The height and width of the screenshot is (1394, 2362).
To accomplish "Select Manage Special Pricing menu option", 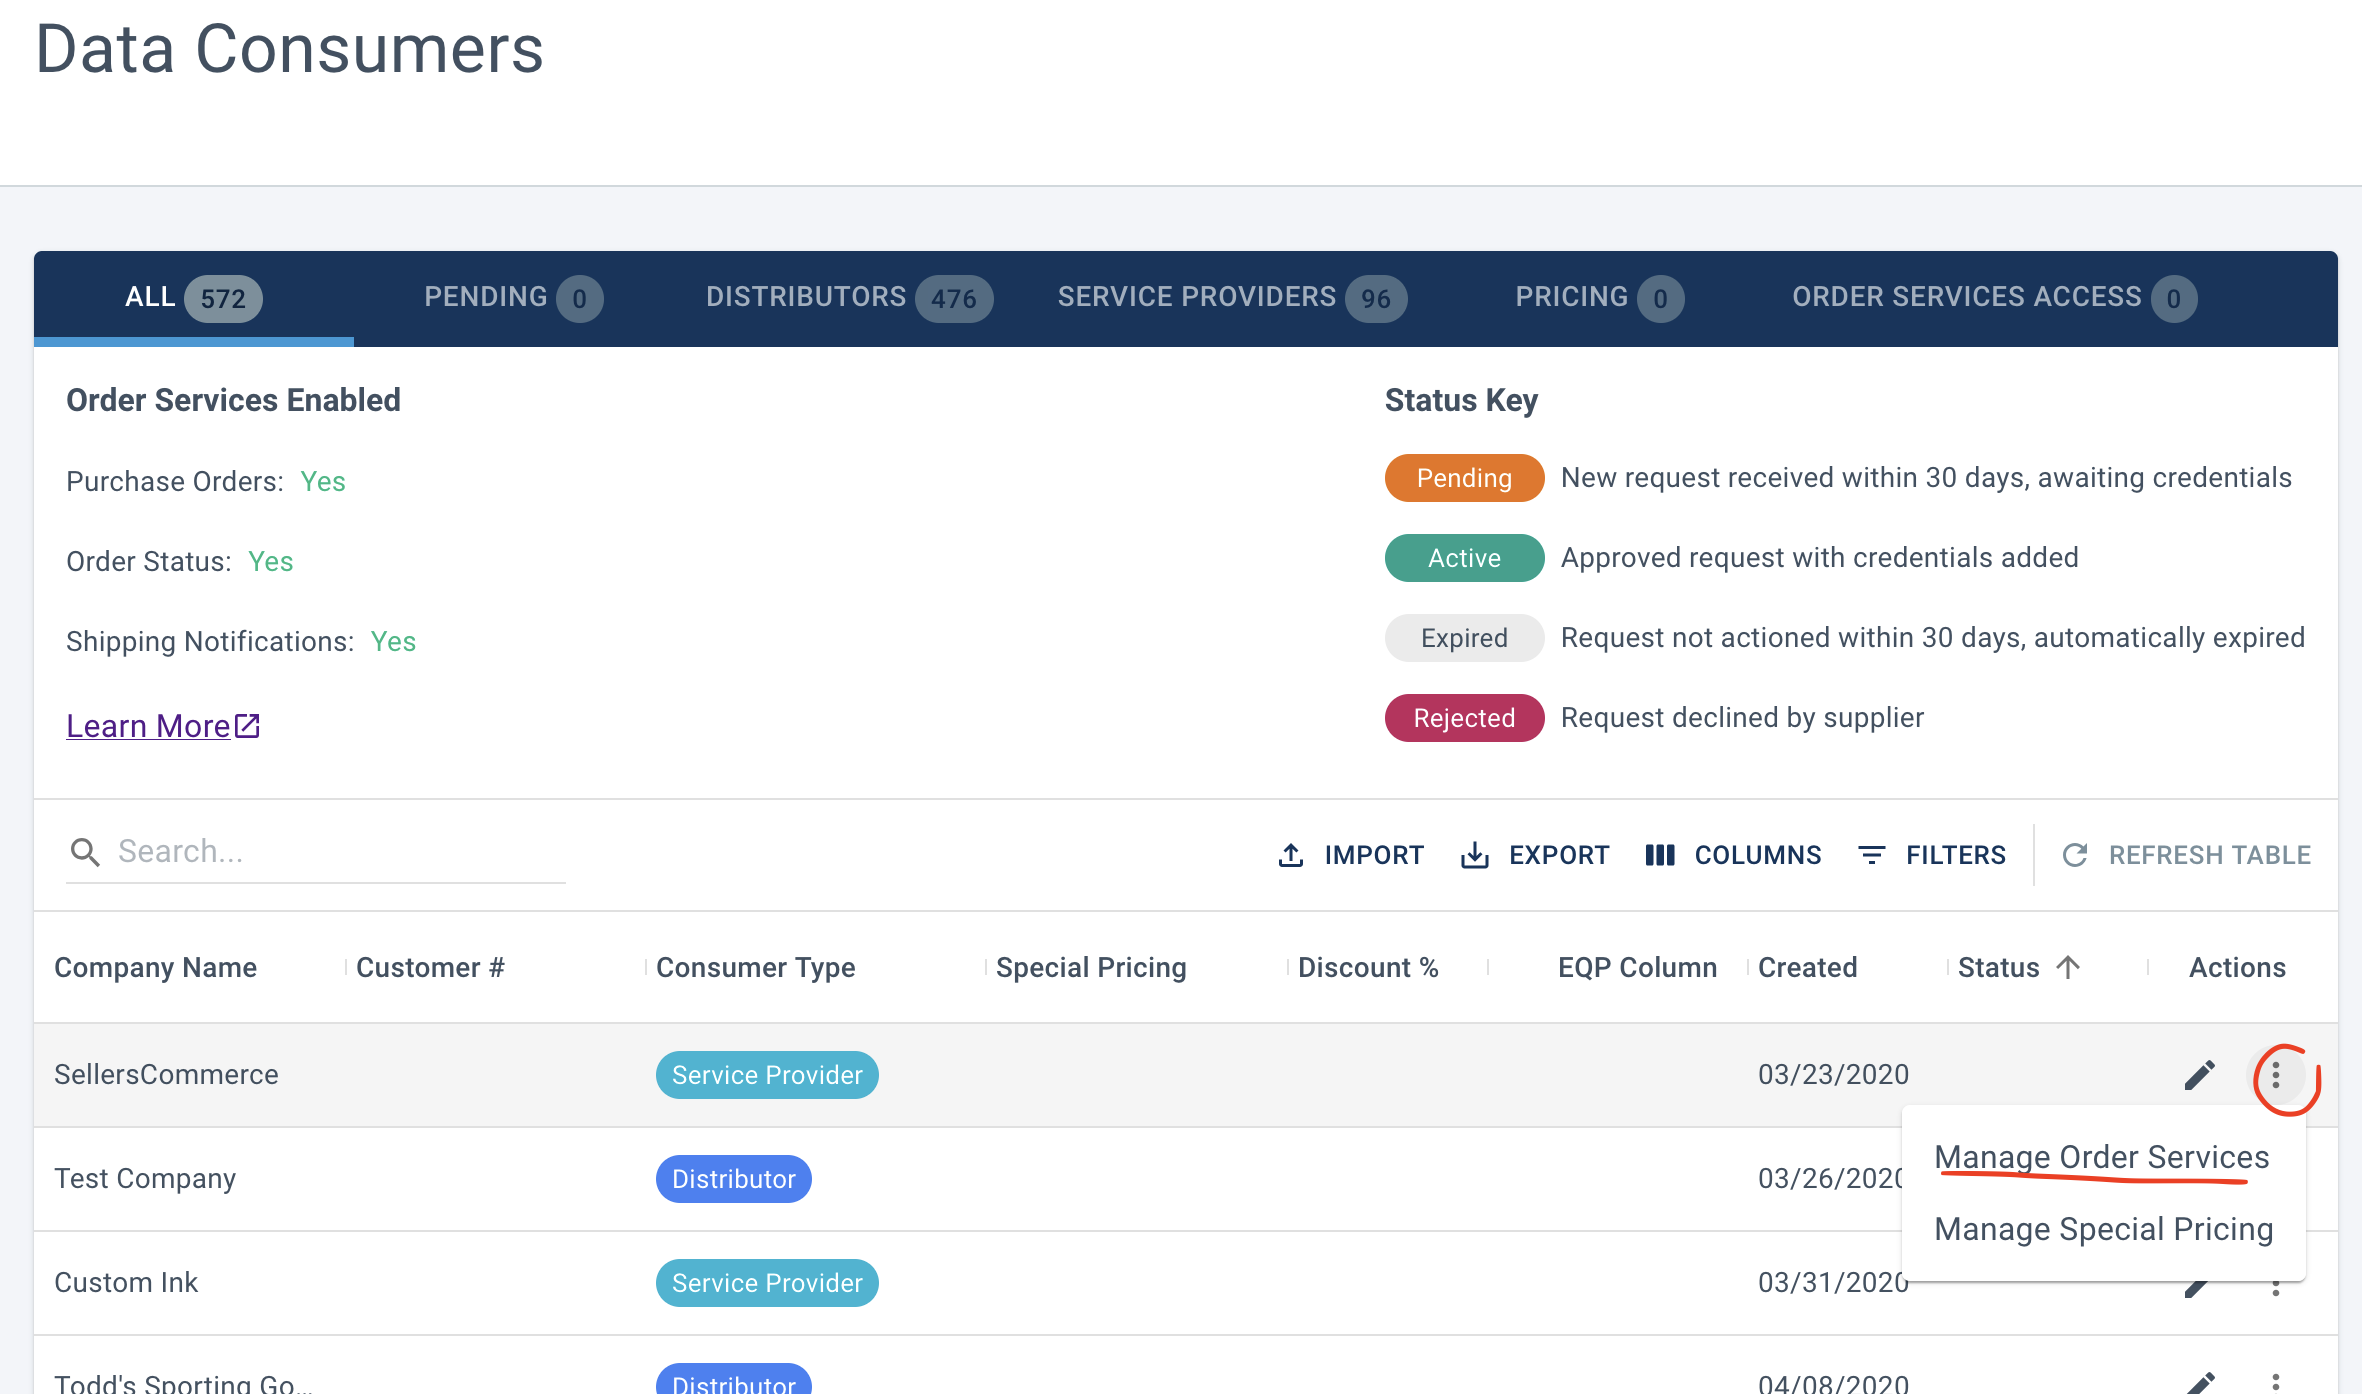I will 2103,1229.
